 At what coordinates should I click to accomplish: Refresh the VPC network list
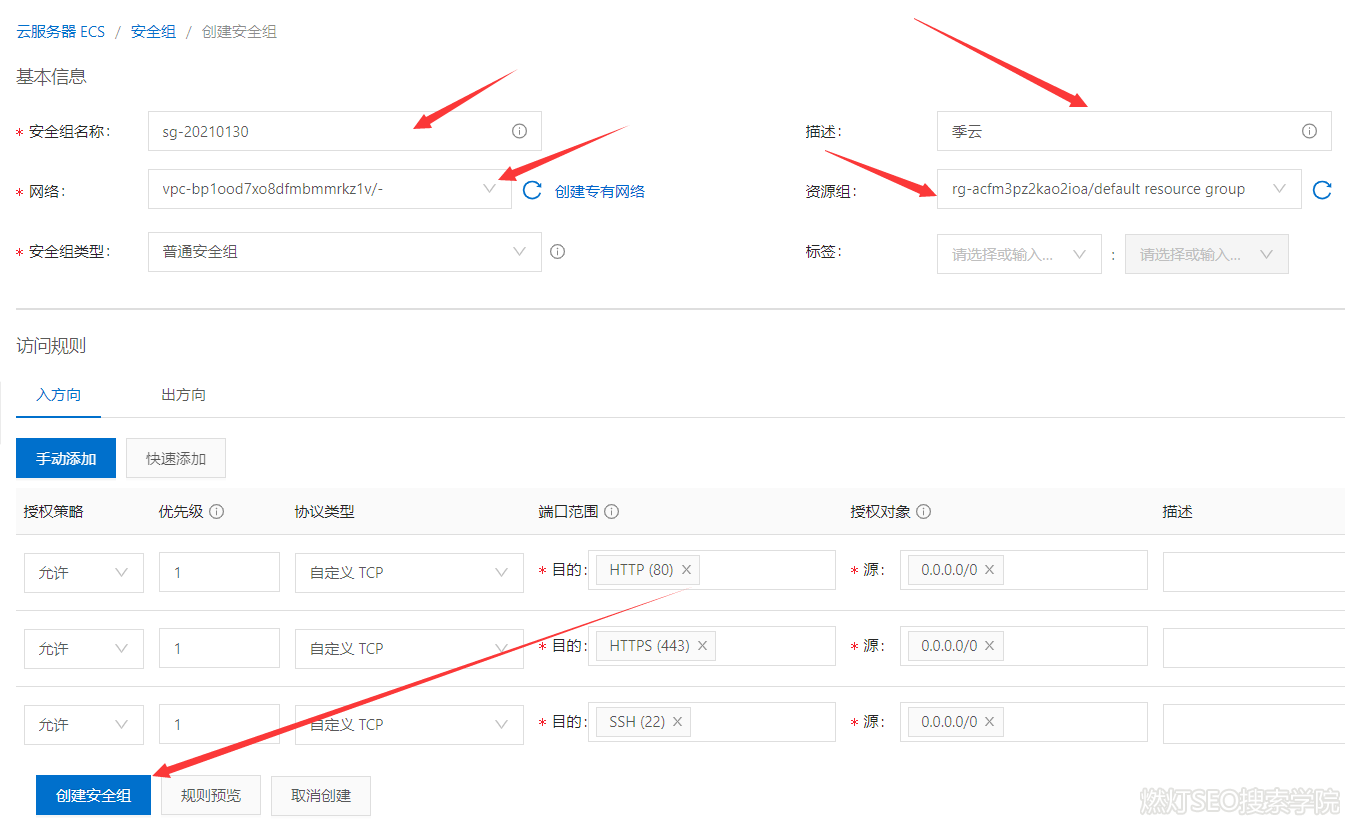coord(532,190)
